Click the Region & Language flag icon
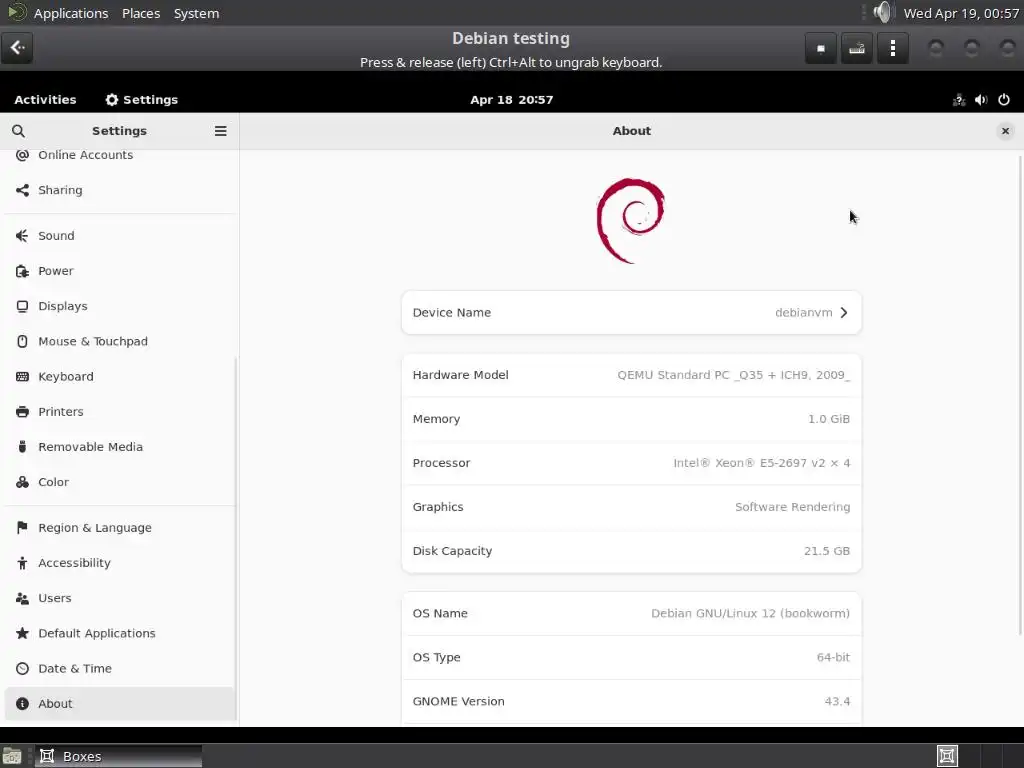Viewport: 1024px width, 768px height. click(22, 528)
